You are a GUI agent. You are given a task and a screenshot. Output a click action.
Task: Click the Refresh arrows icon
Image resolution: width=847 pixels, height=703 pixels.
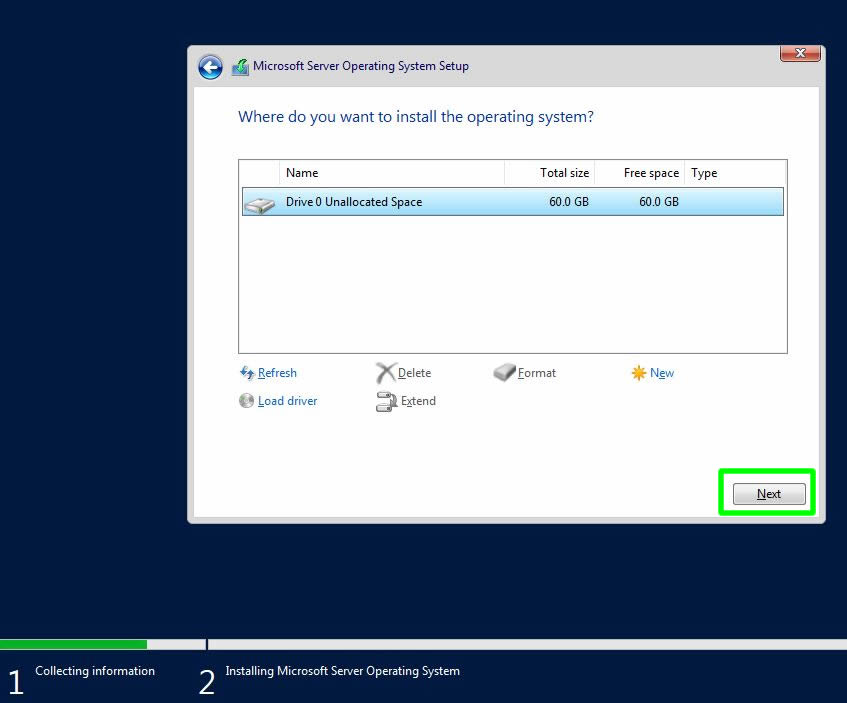(x=247, y=373)
